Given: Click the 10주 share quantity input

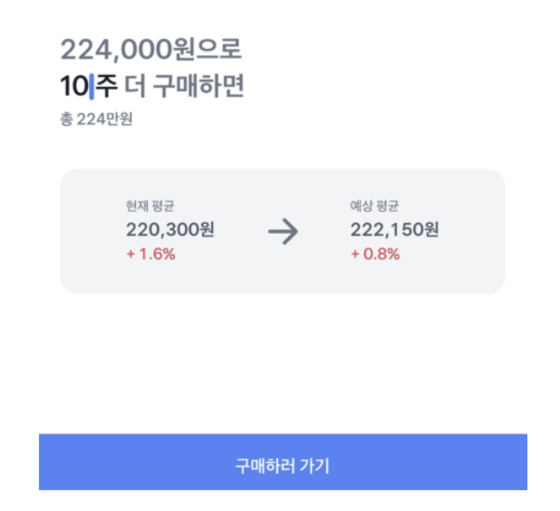Looking at the screenshot, I should [x=89, y=86].
